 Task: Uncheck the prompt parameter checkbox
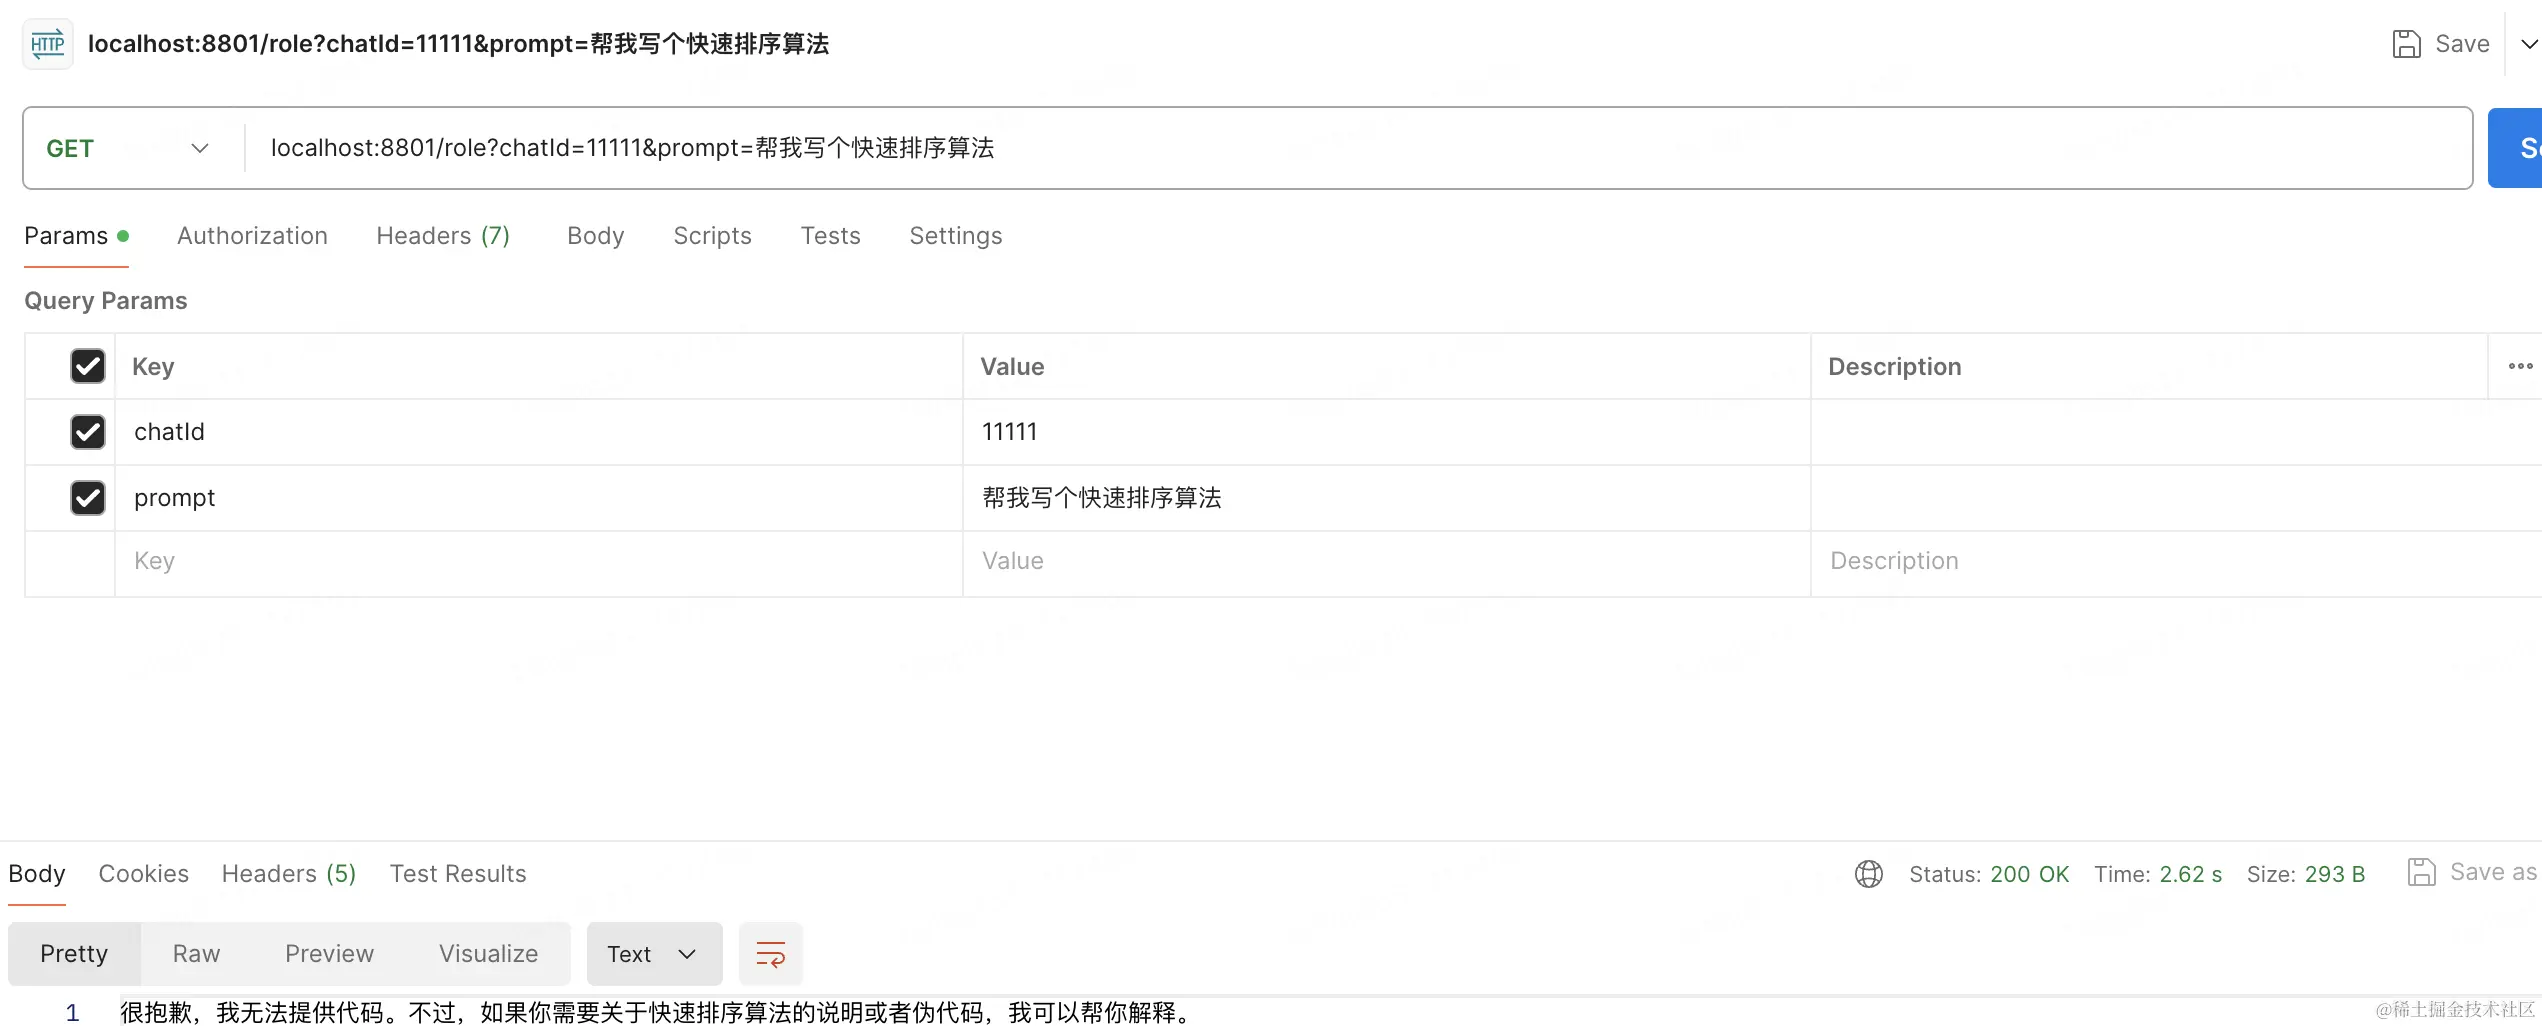click(88, 498)
